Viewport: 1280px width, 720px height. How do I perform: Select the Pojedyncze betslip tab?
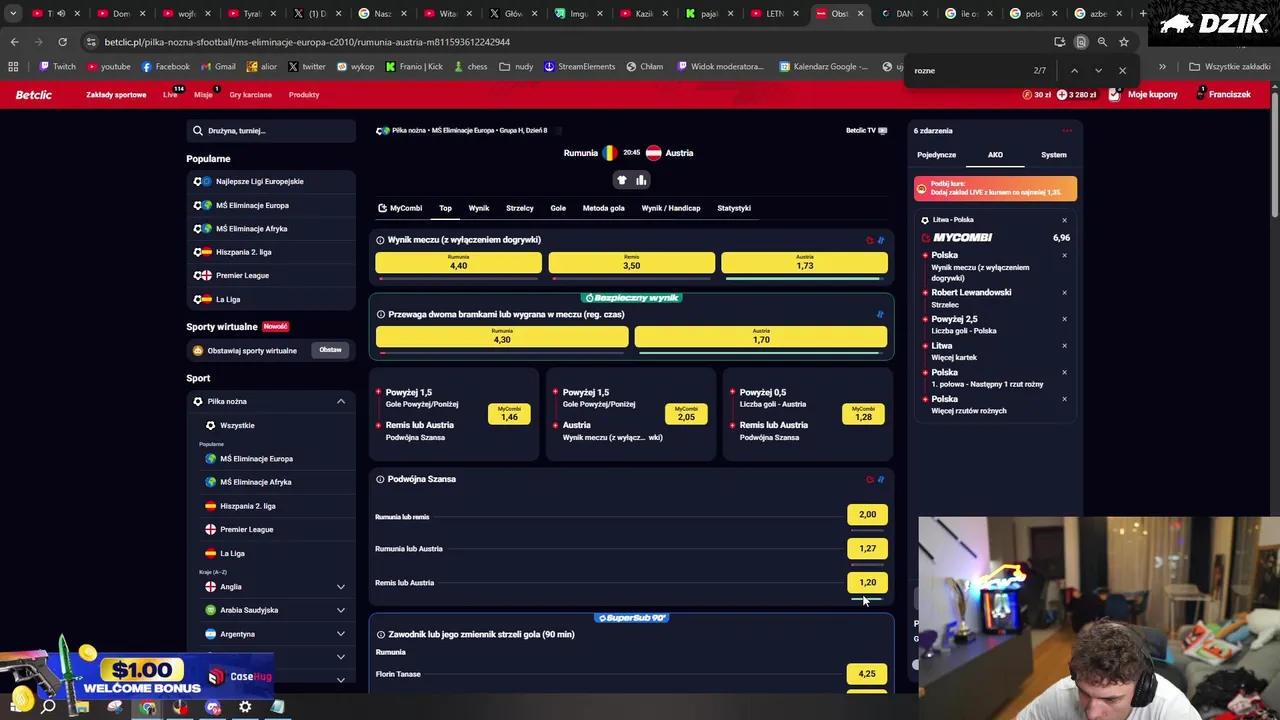tap(937, 155)
